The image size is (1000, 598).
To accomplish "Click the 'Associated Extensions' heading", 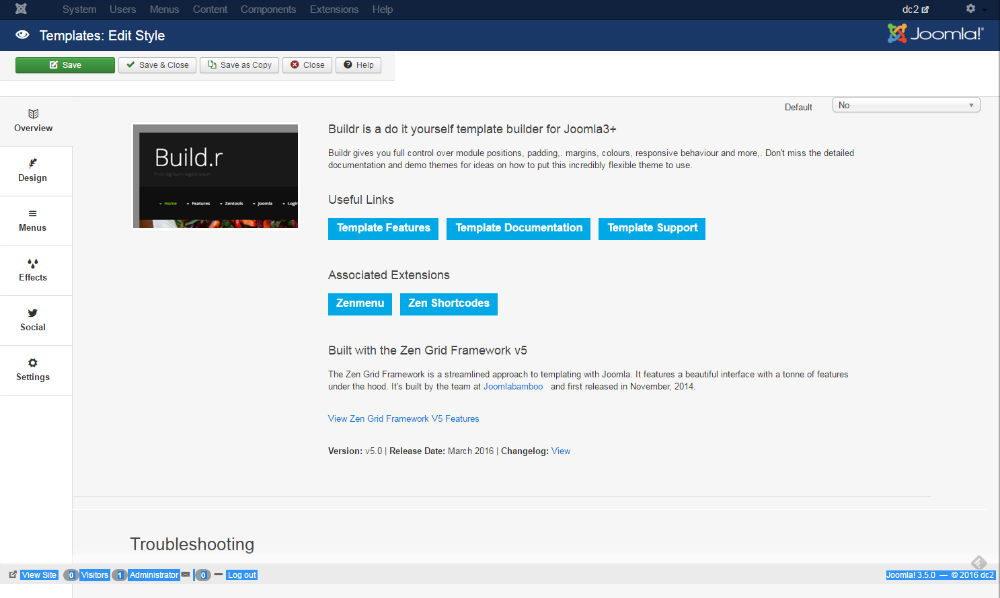I will tap(388, 275).
